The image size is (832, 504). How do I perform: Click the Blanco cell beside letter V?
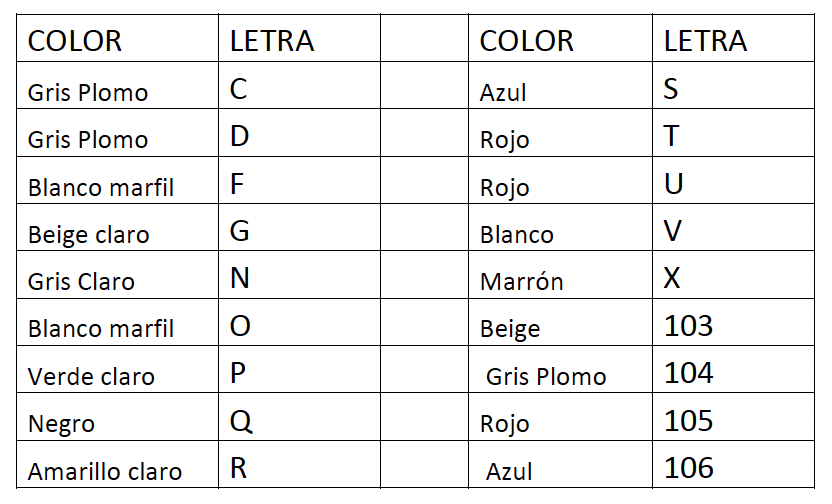(517, 235)
